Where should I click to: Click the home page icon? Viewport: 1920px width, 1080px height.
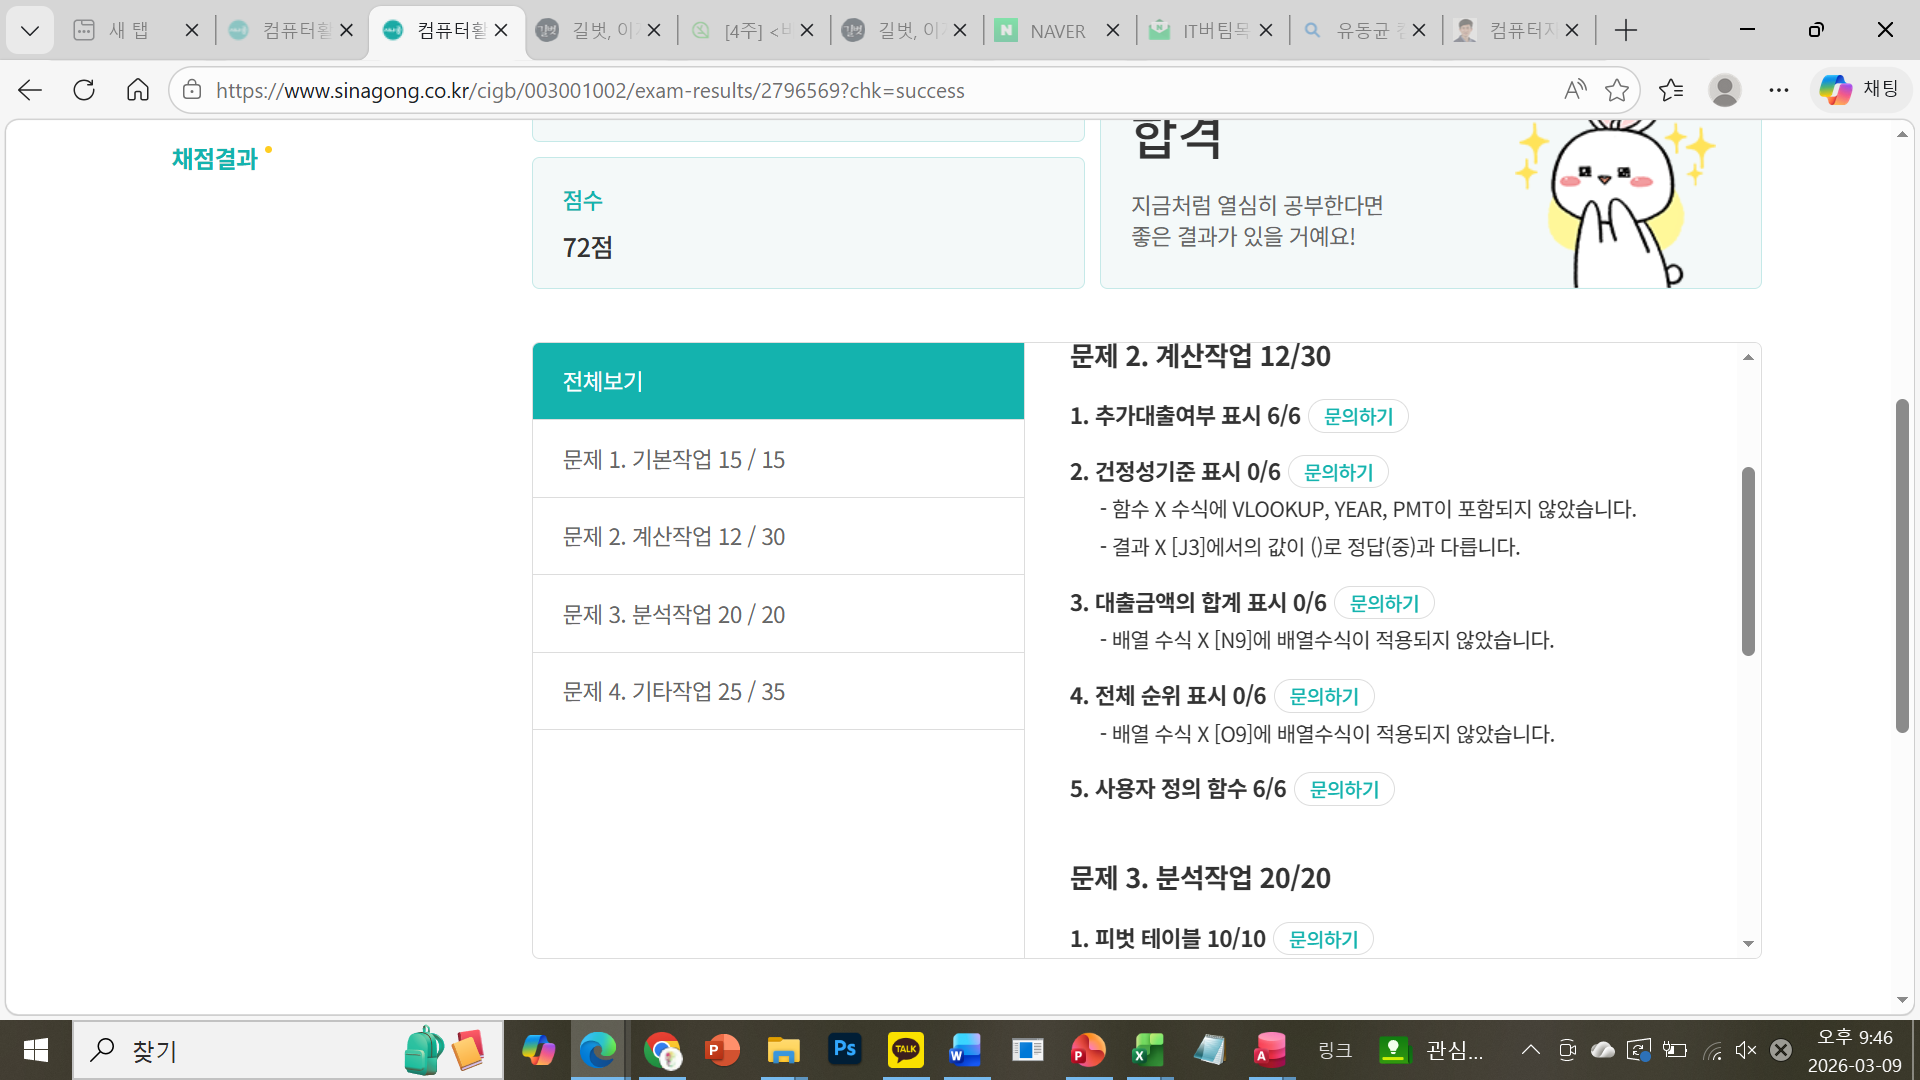(138, 90)
